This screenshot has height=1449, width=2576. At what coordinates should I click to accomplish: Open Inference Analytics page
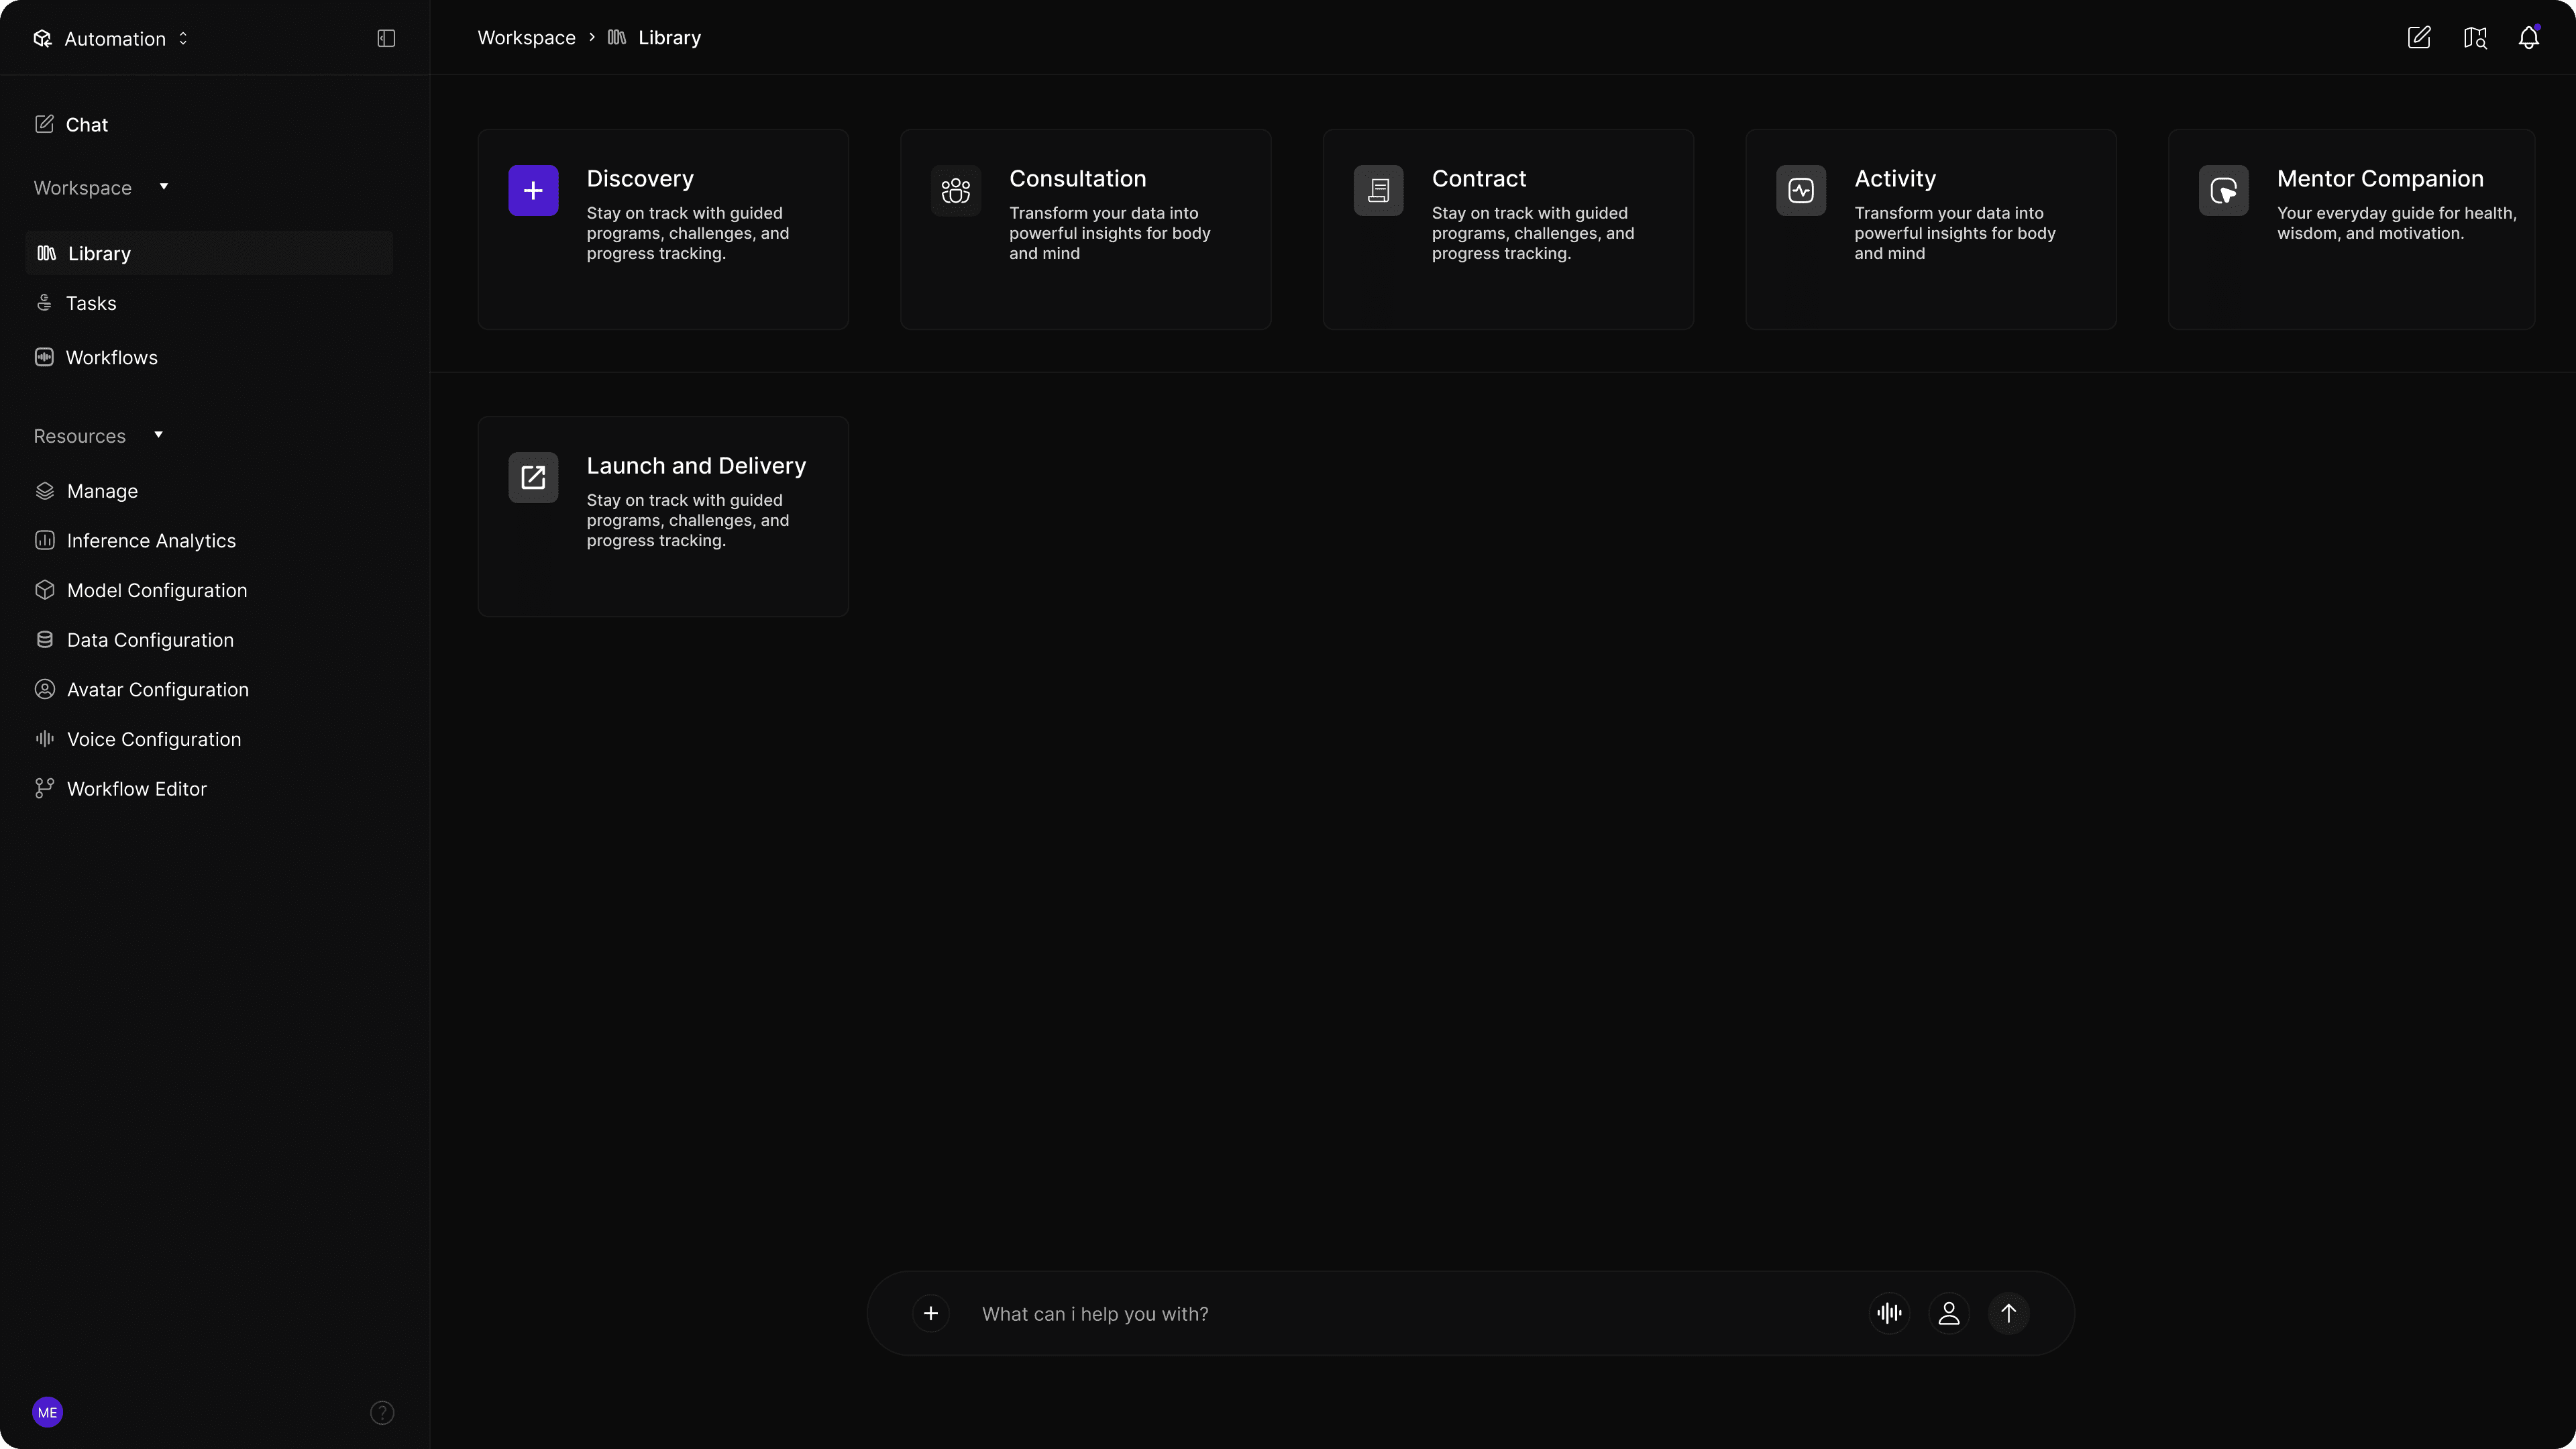tap(151, 540)
